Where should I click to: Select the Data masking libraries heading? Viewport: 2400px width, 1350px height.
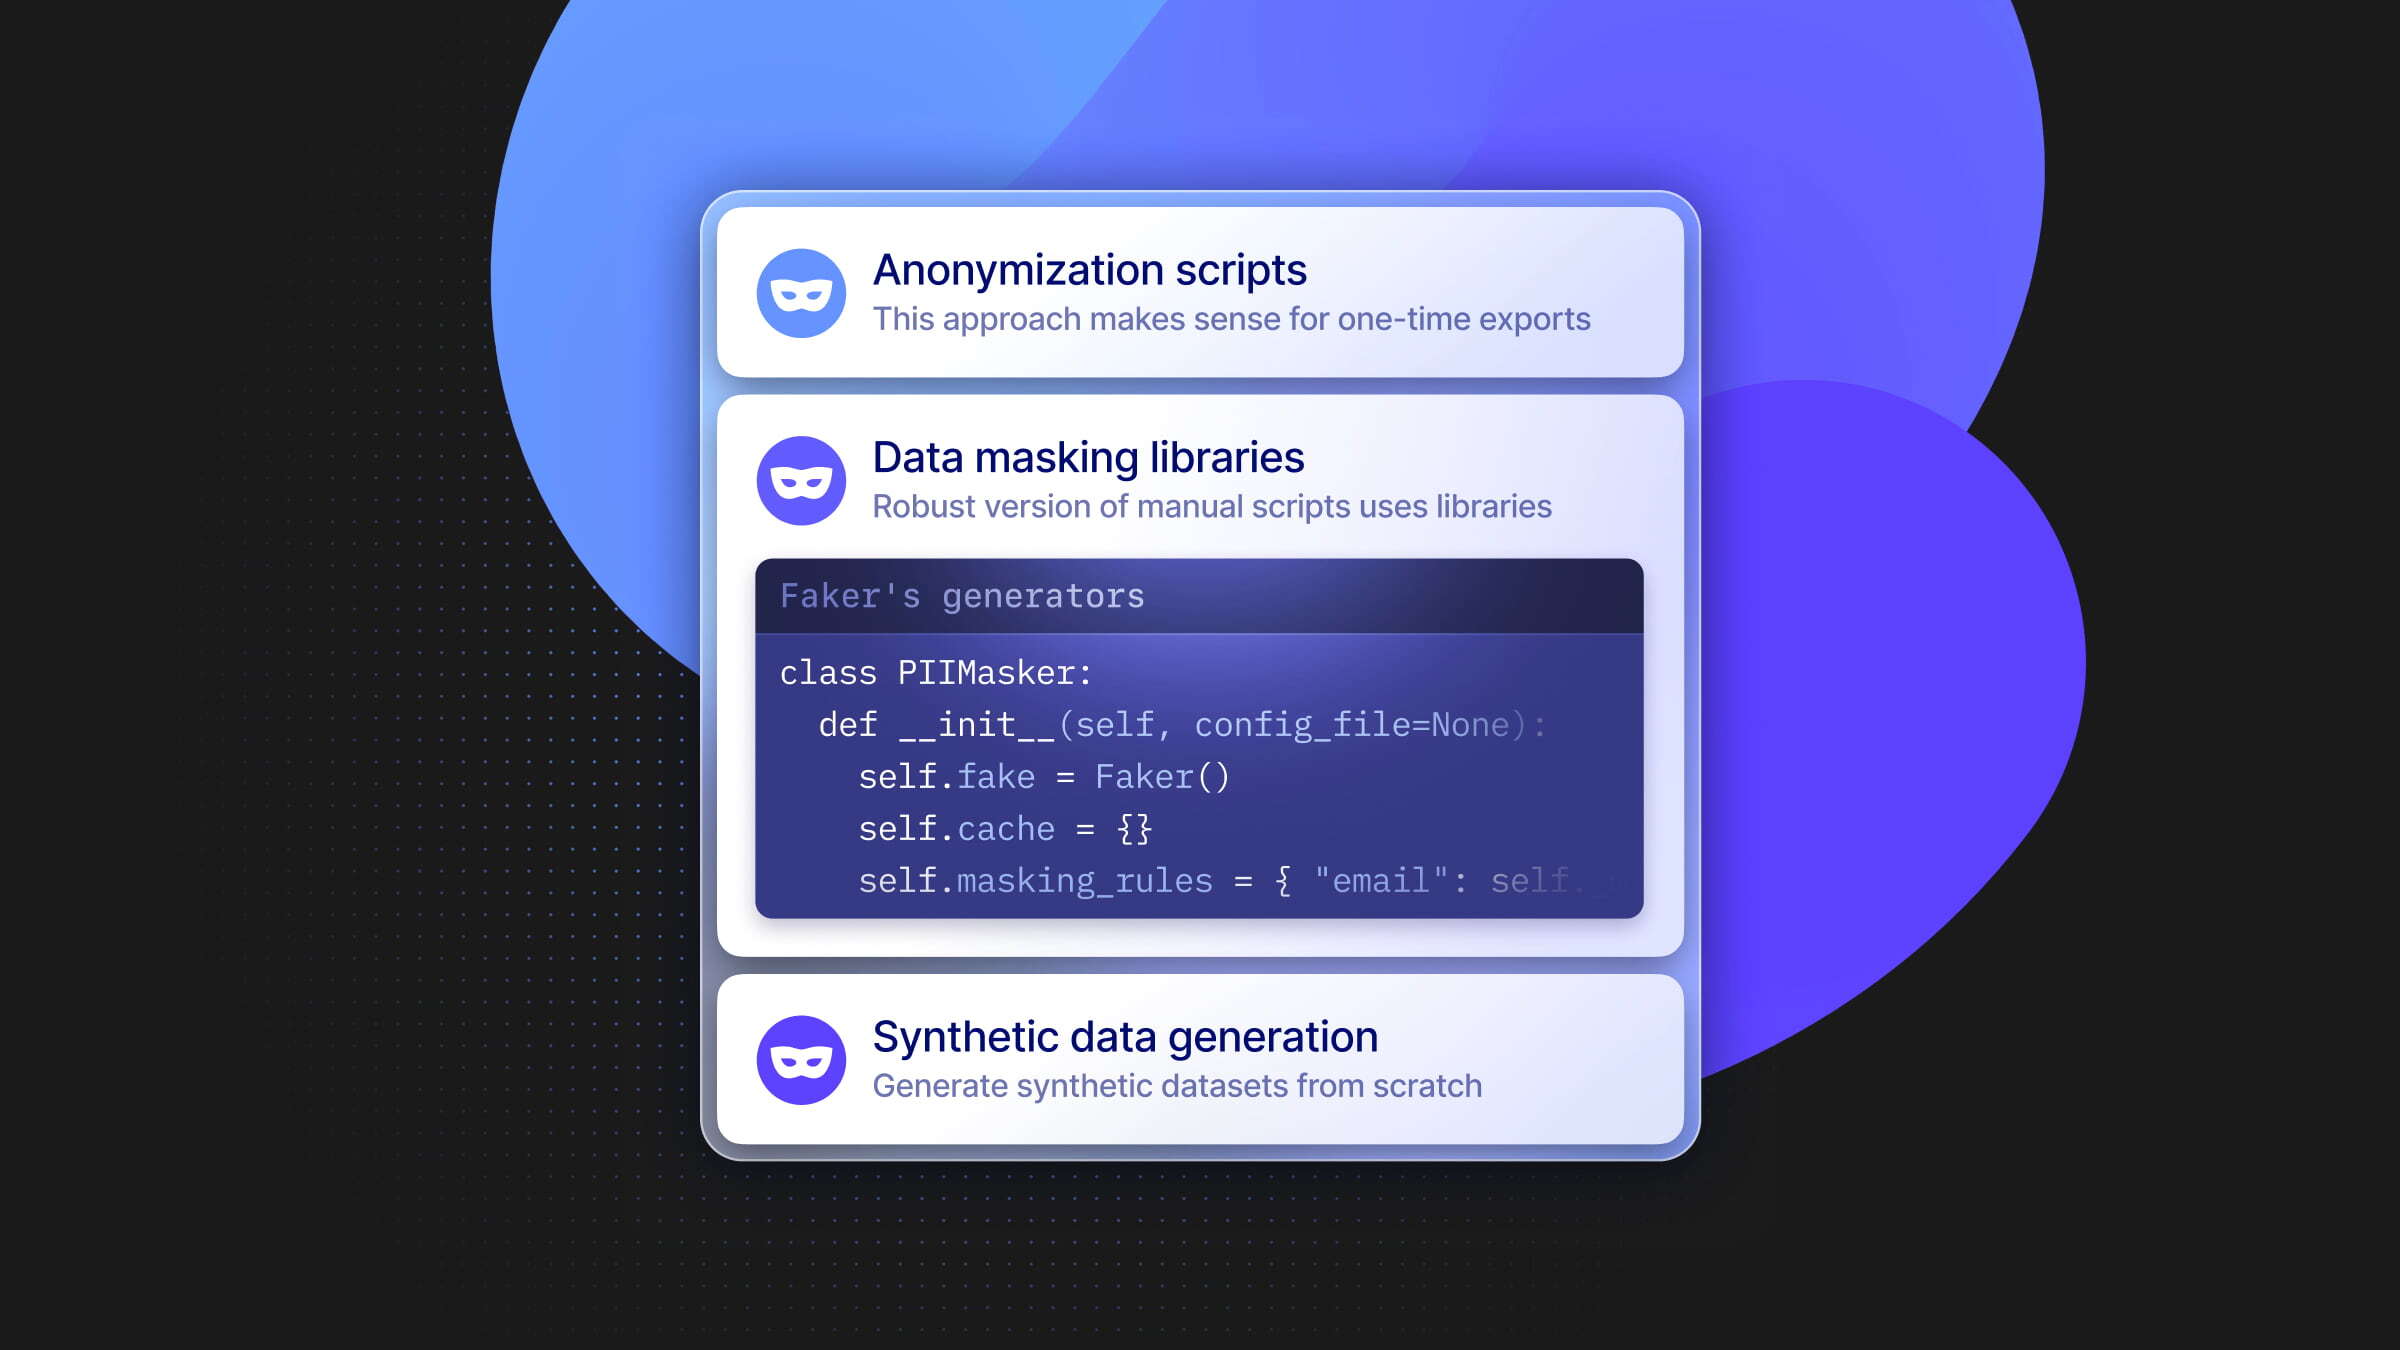coord(1088,458)
